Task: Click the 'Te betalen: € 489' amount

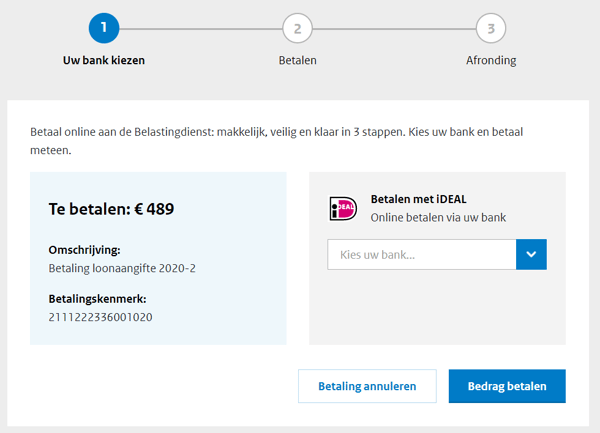Action: tap(111, 209)
